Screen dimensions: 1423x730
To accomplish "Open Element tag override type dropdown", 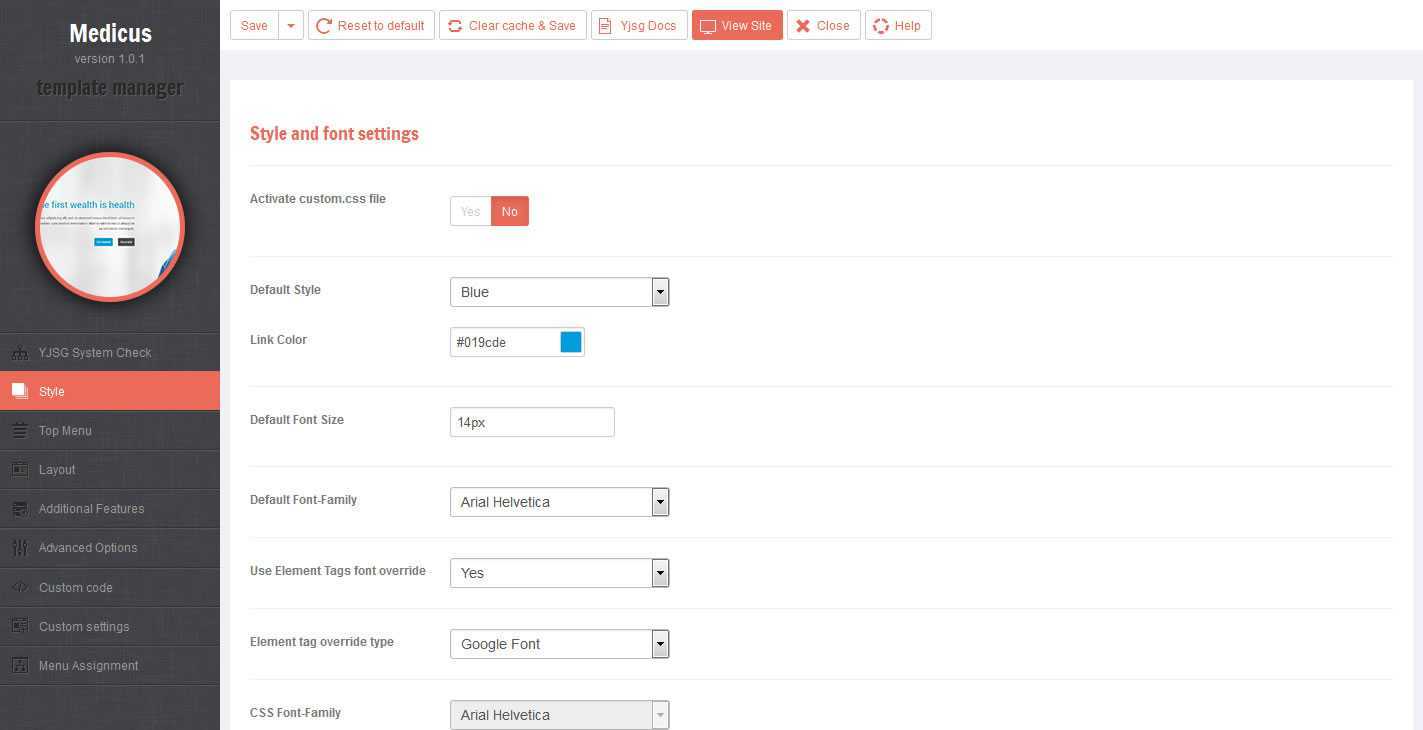I will (x=559, y=644).
